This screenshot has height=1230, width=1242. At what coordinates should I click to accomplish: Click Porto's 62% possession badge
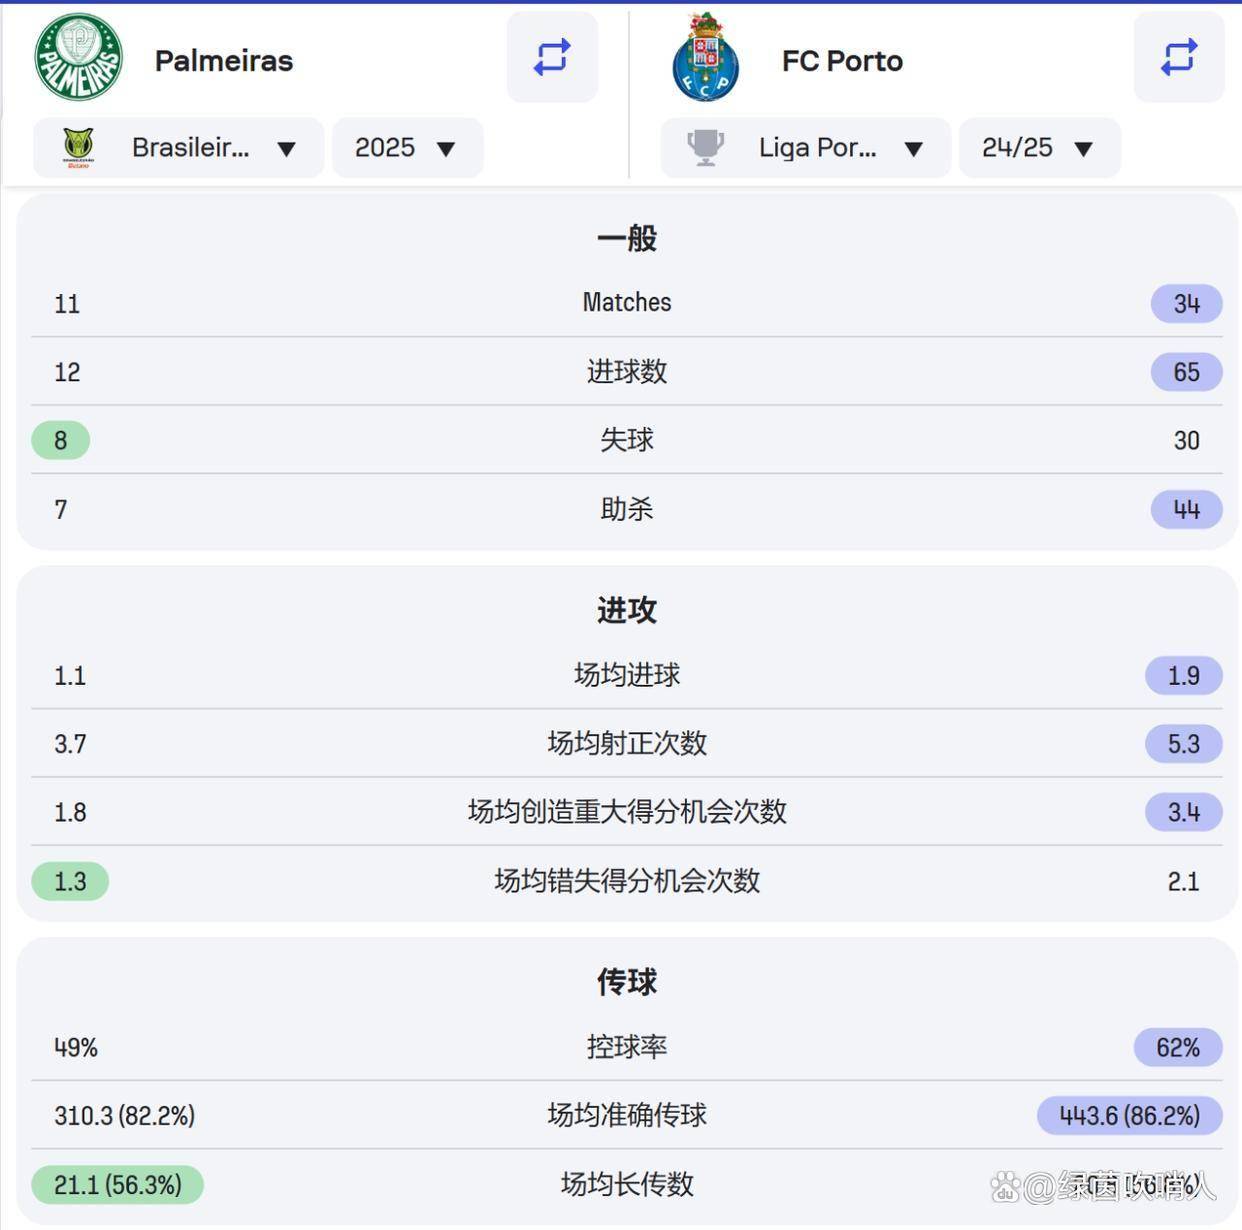[x=1177, y=1047]
